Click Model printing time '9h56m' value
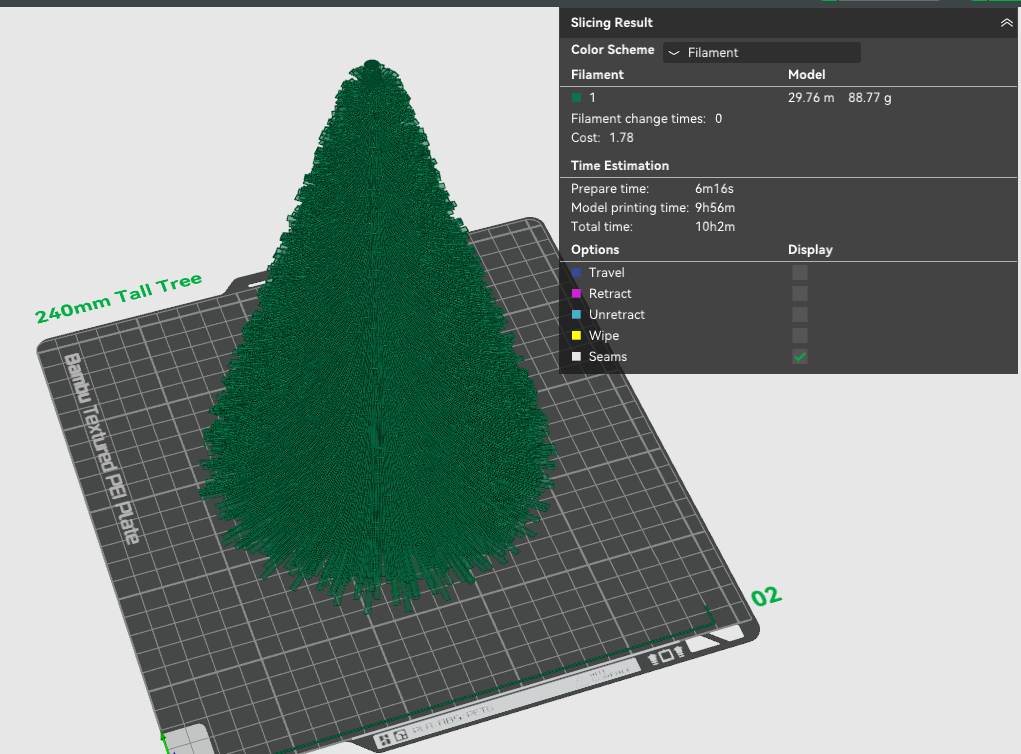 tap(714, 208)
